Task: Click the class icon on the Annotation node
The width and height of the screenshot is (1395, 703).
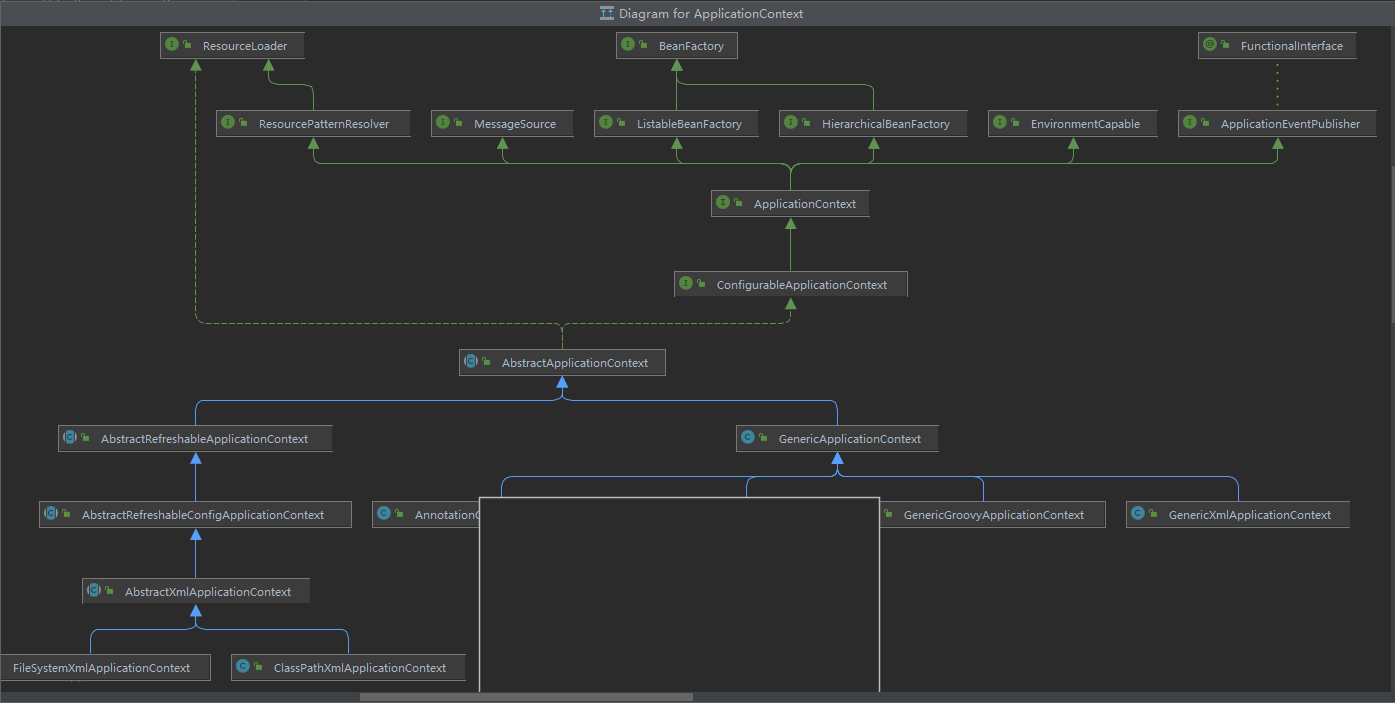Action: pyautogui.click(x=384, y=514)
